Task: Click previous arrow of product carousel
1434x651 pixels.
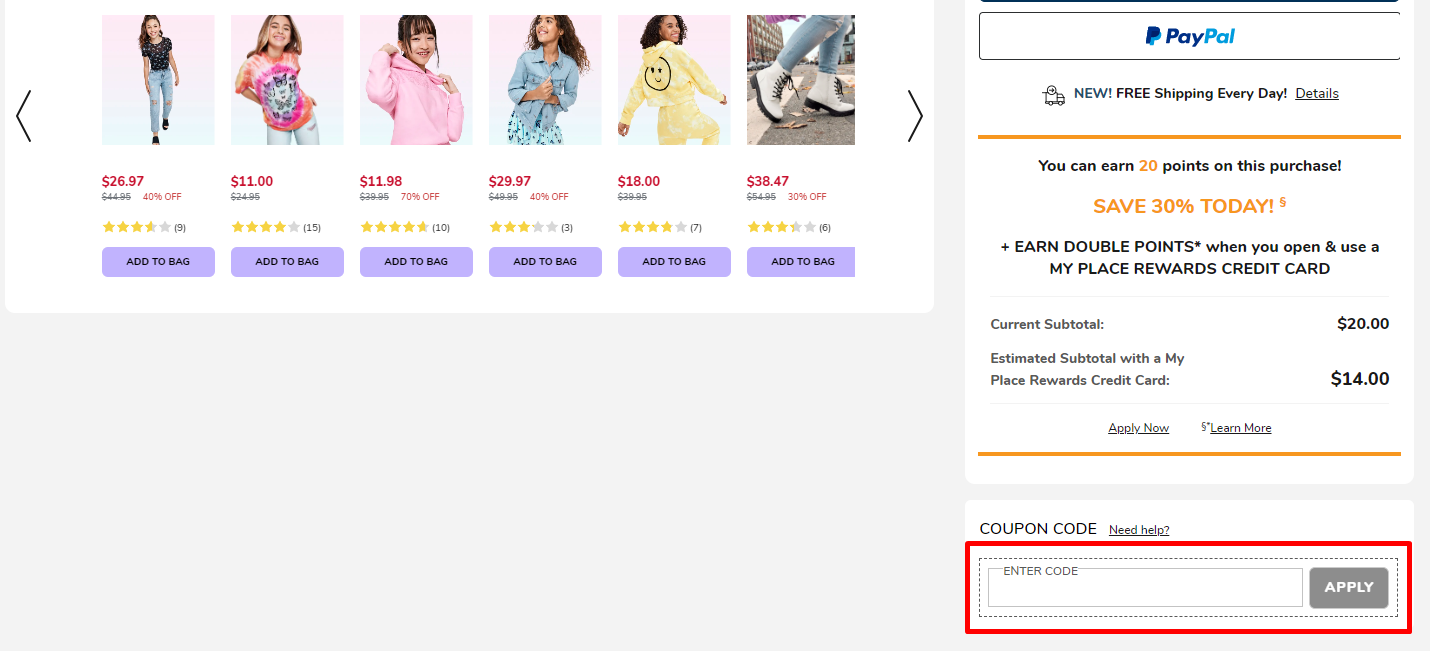Action: [x=24, y=116]
